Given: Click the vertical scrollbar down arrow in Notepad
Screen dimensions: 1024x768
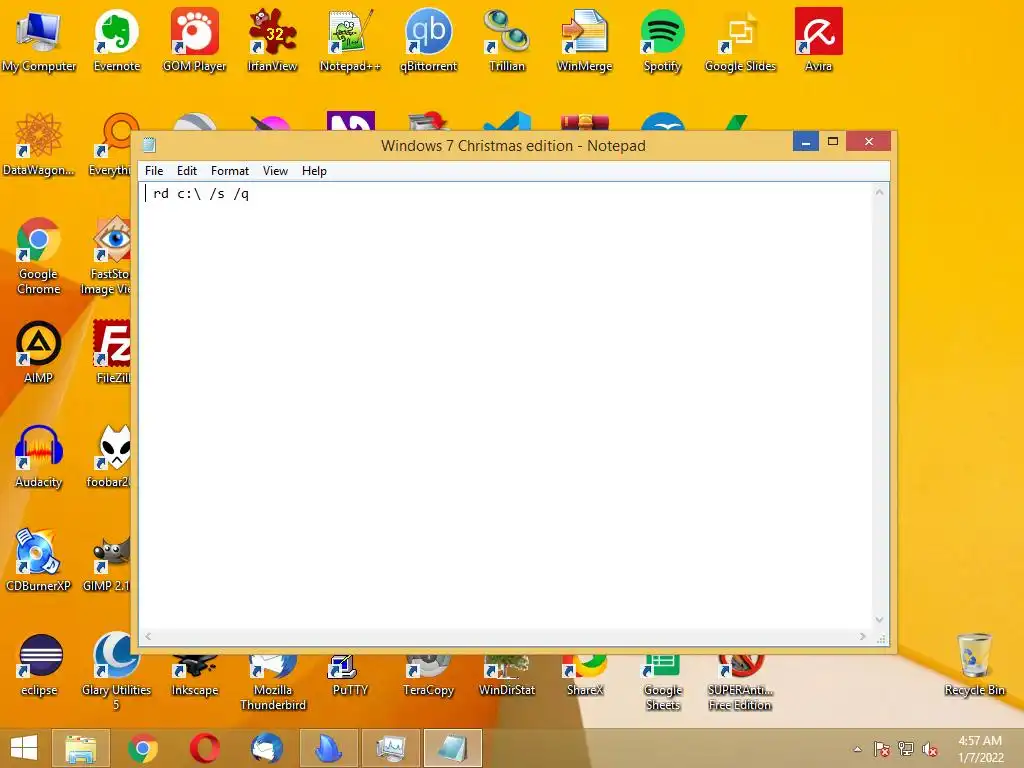Looking at the screenshot, I should [880, 620].
